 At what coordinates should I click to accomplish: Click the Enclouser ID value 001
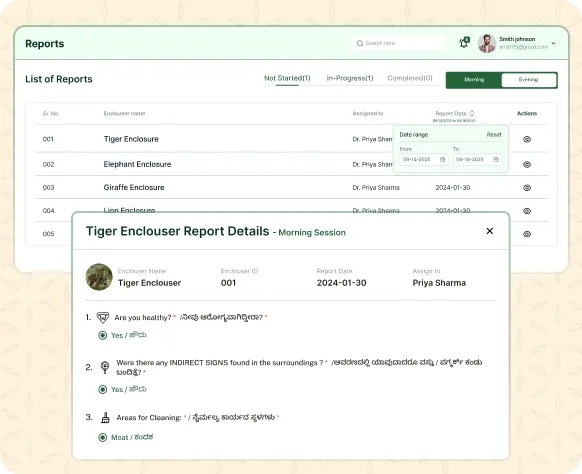(x=228, y=283)
